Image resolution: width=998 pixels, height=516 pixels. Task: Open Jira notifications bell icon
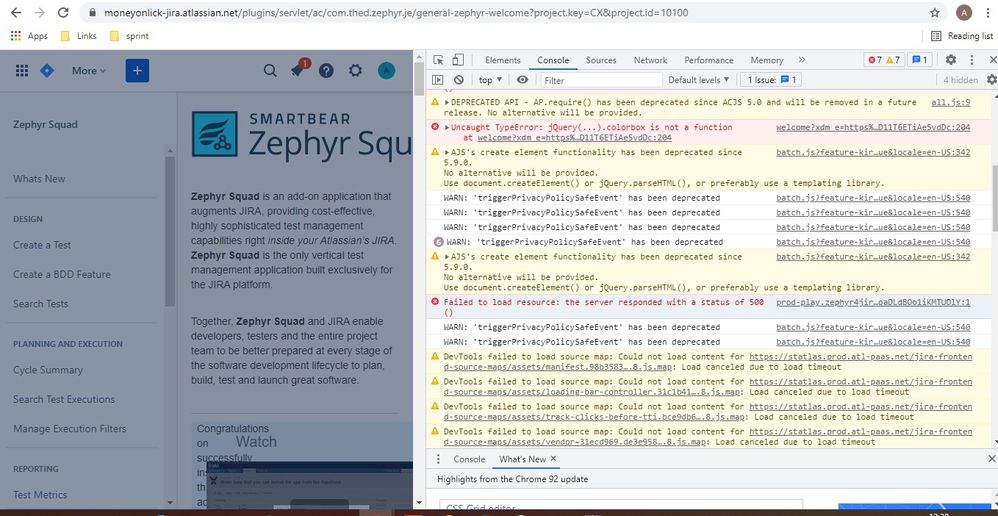pos(297,71)
